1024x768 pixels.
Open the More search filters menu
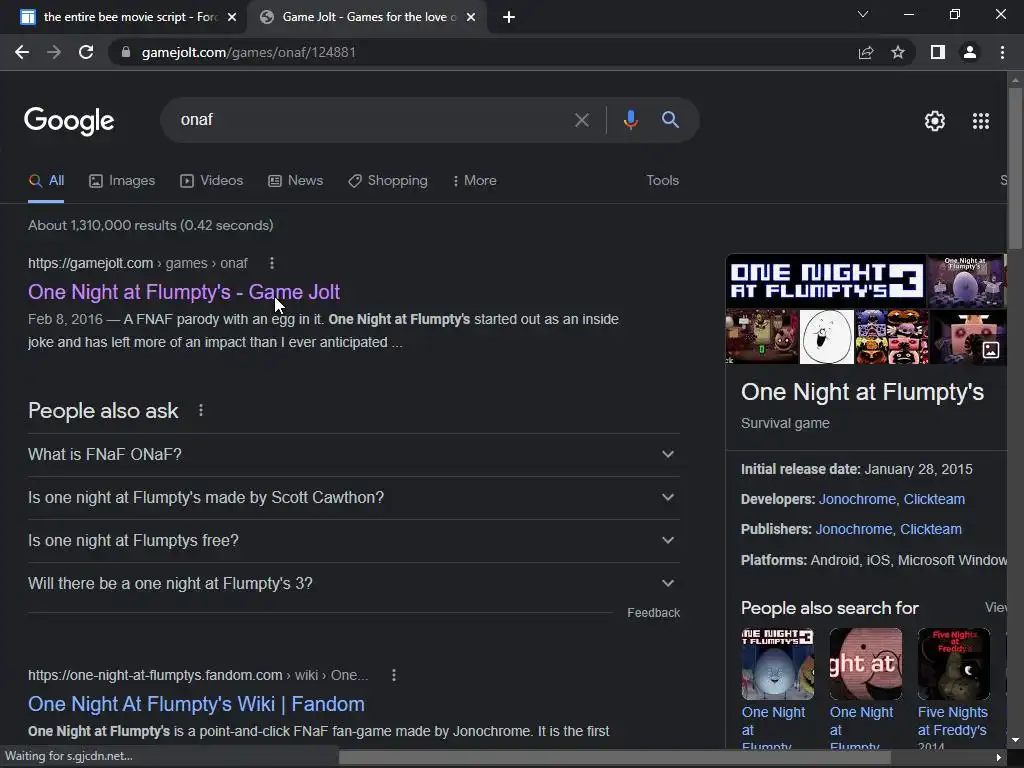[475, 181]
